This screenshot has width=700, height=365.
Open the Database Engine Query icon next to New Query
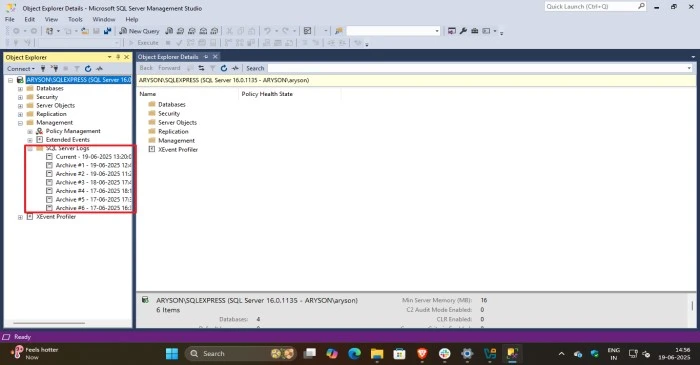169,31
